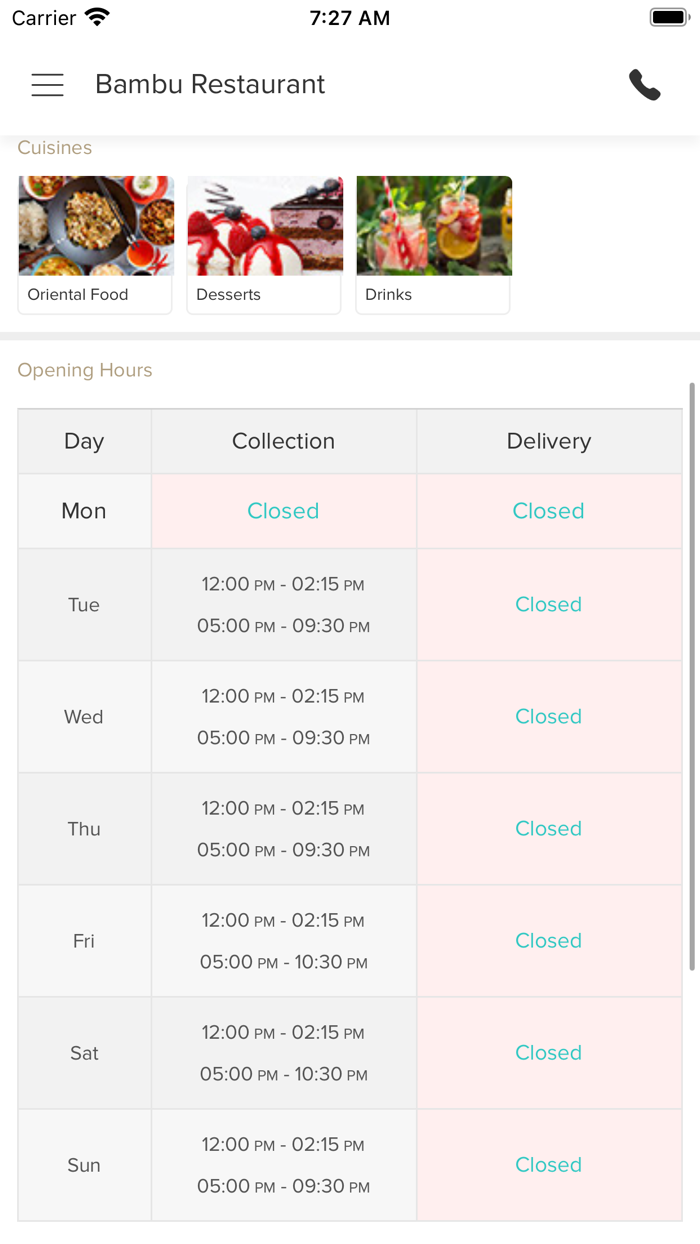The width and height of the screenshot is (700, 1244).
Task: Tap Monday's Closed collection cell
Action: [283, 511]
